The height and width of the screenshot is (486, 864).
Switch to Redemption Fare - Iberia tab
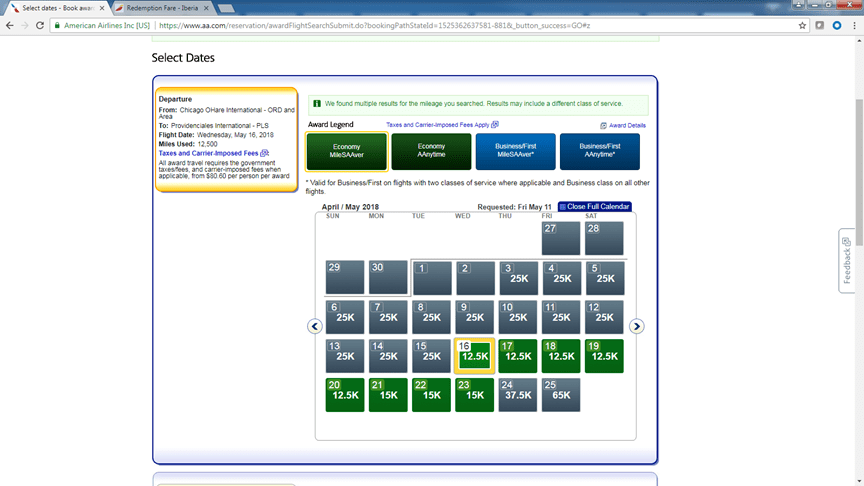click(x=162, y=8)
